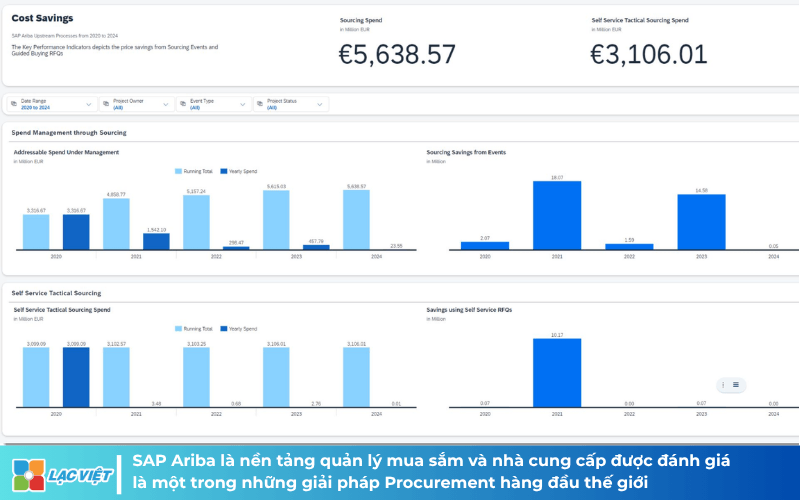Click the Yearly Spend legend label in Self Service chart
The width and height of the screenshot is (800, 500).
[243, 329]
